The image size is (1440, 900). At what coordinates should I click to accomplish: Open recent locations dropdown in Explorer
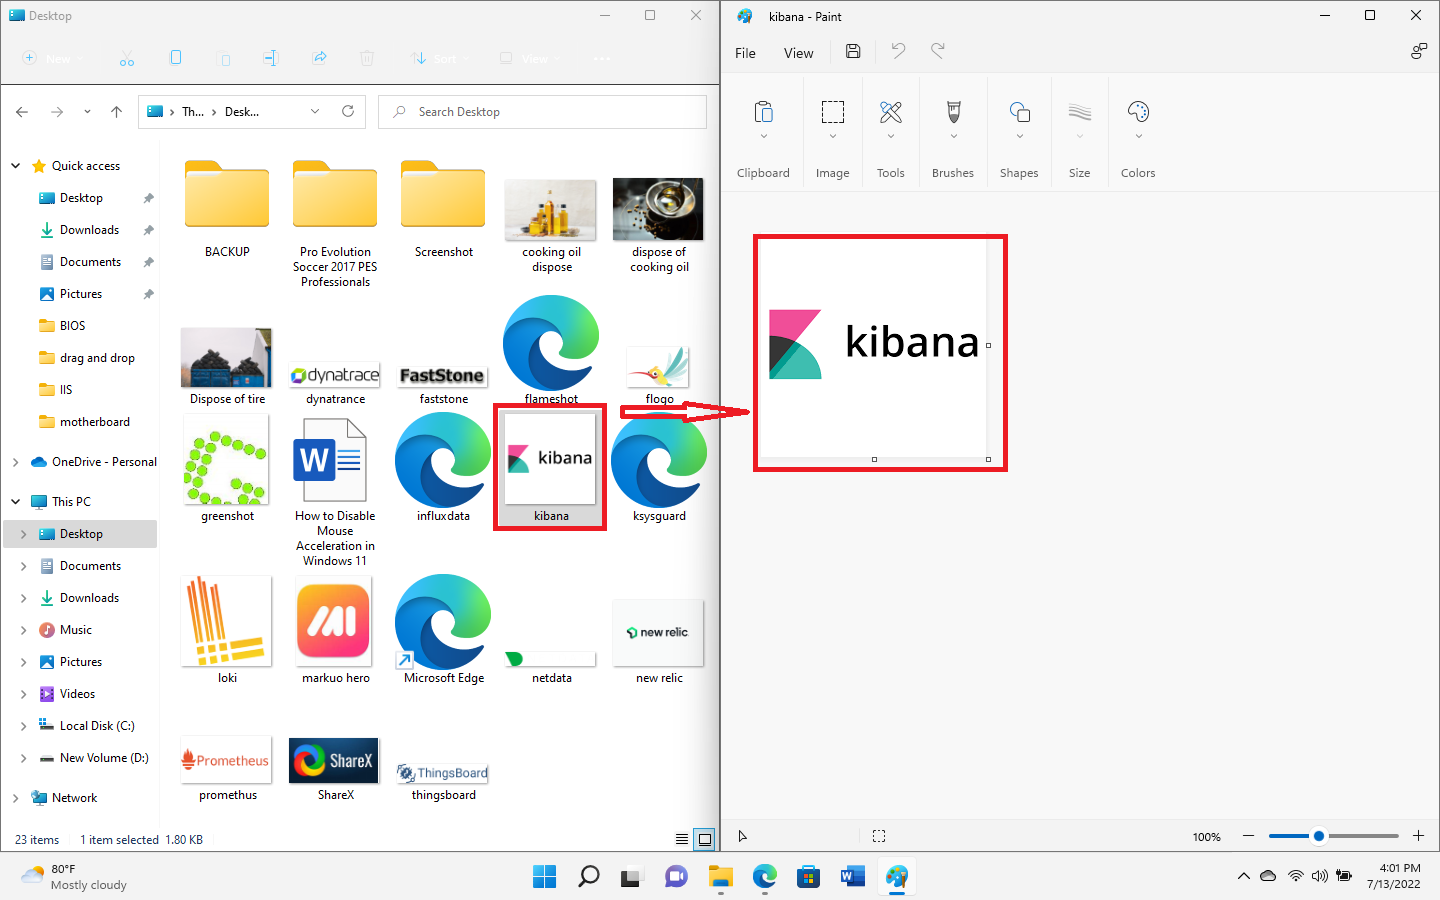point(87,111)
